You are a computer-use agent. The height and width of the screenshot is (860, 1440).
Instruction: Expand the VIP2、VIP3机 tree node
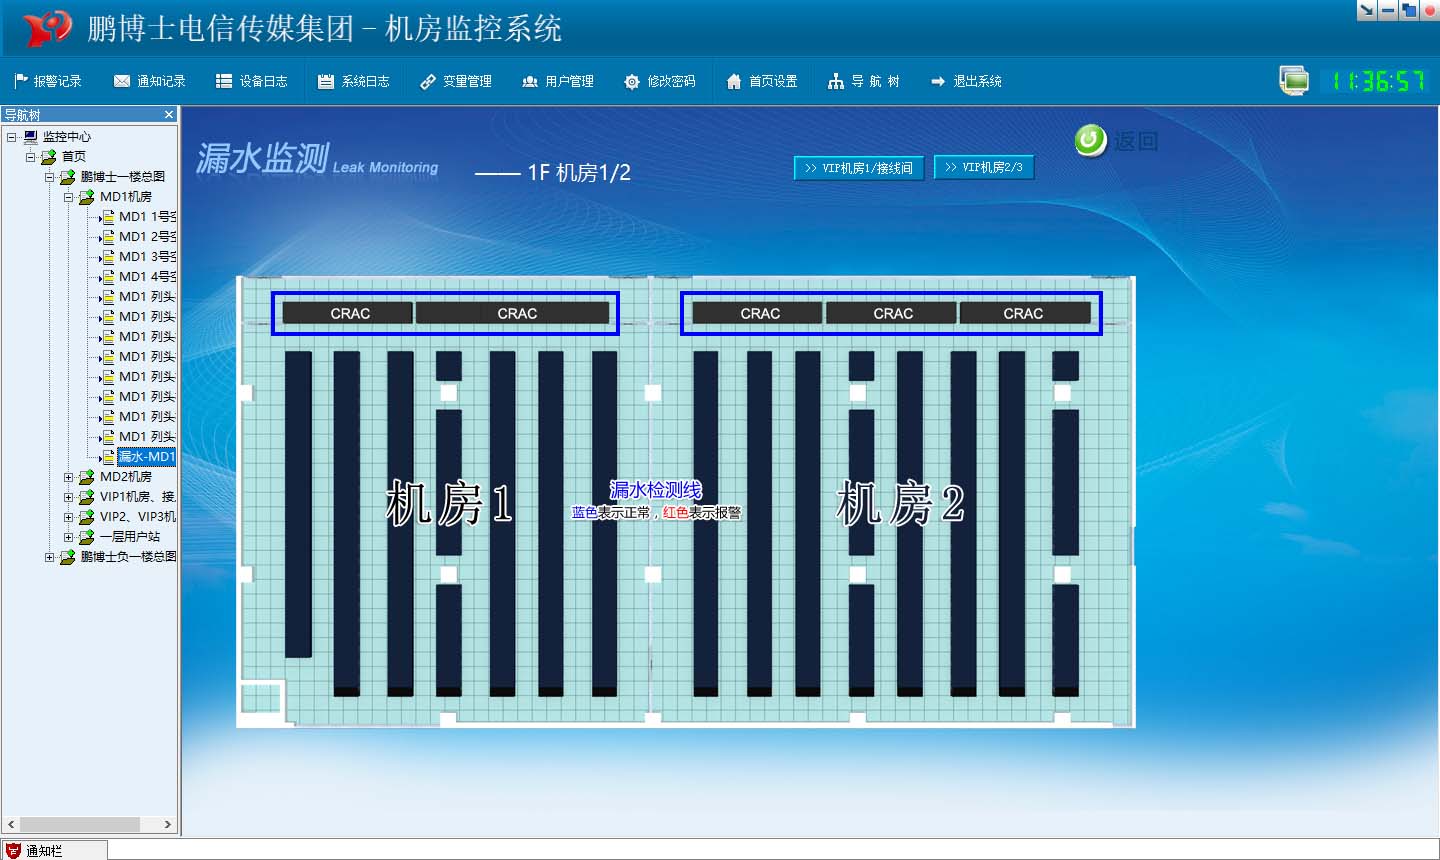pos(68,517)
